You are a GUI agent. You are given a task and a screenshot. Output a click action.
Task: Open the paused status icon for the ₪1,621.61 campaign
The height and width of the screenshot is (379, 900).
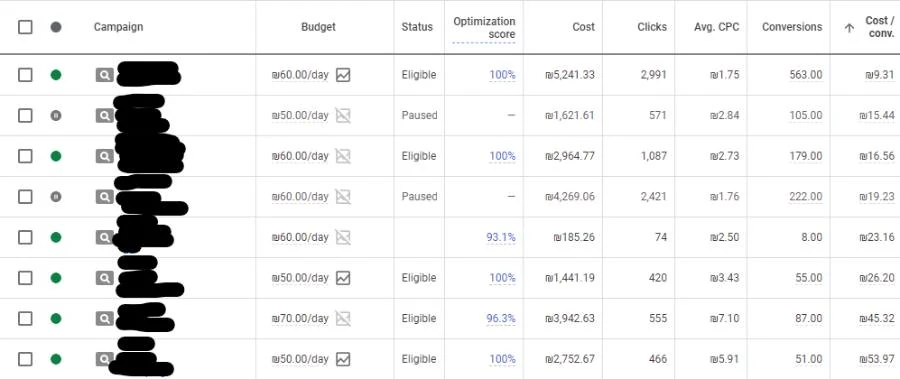coord(56,115)
